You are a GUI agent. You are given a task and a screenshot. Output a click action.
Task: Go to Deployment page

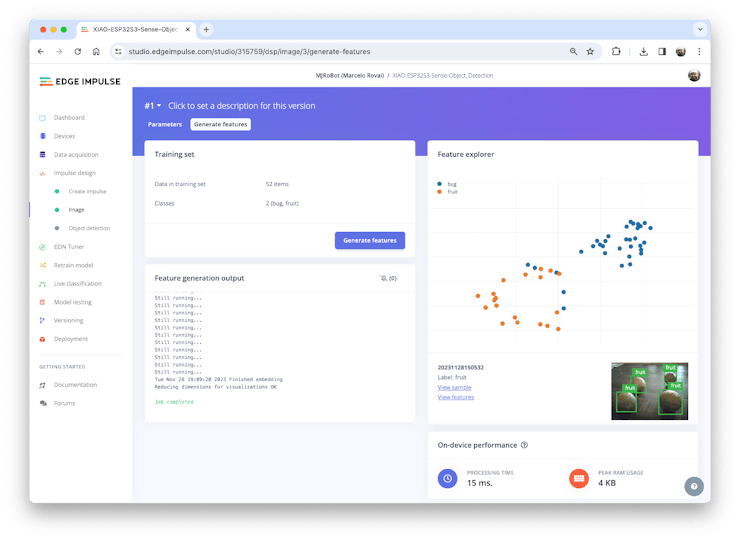pos(70,338)
